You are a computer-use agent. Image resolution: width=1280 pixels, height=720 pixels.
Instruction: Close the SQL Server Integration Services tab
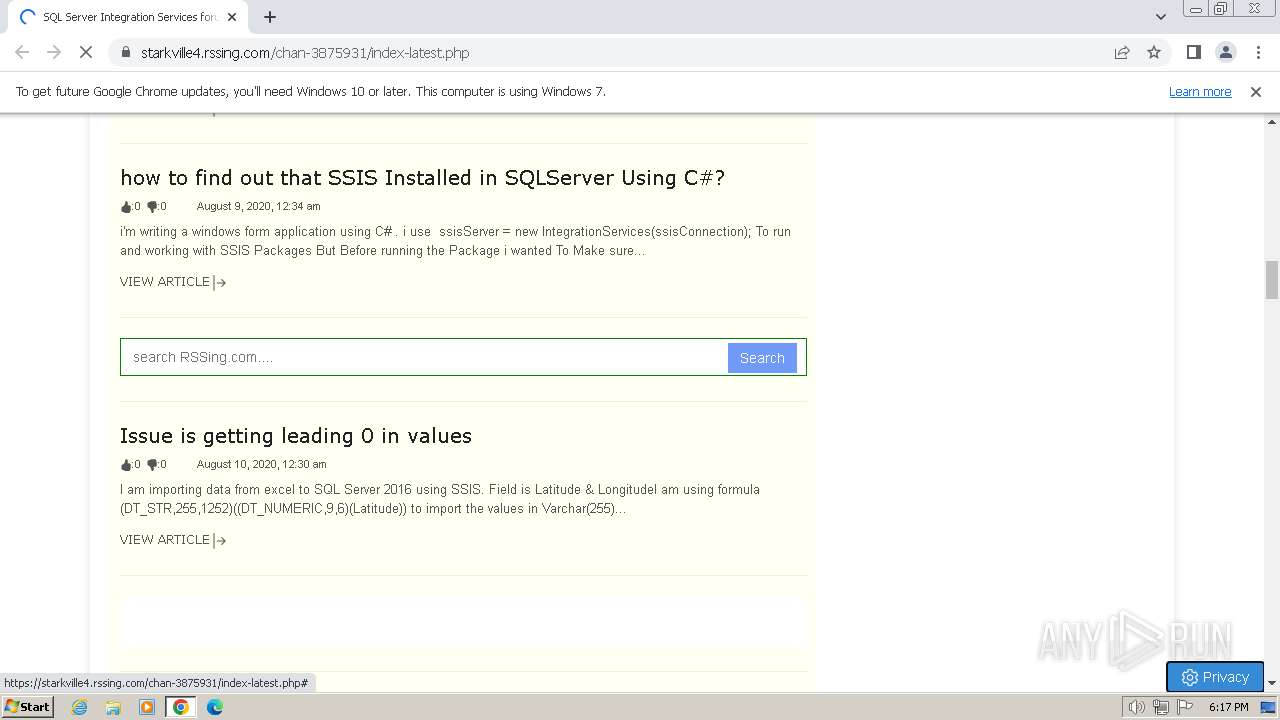click(x=232, y=17)
